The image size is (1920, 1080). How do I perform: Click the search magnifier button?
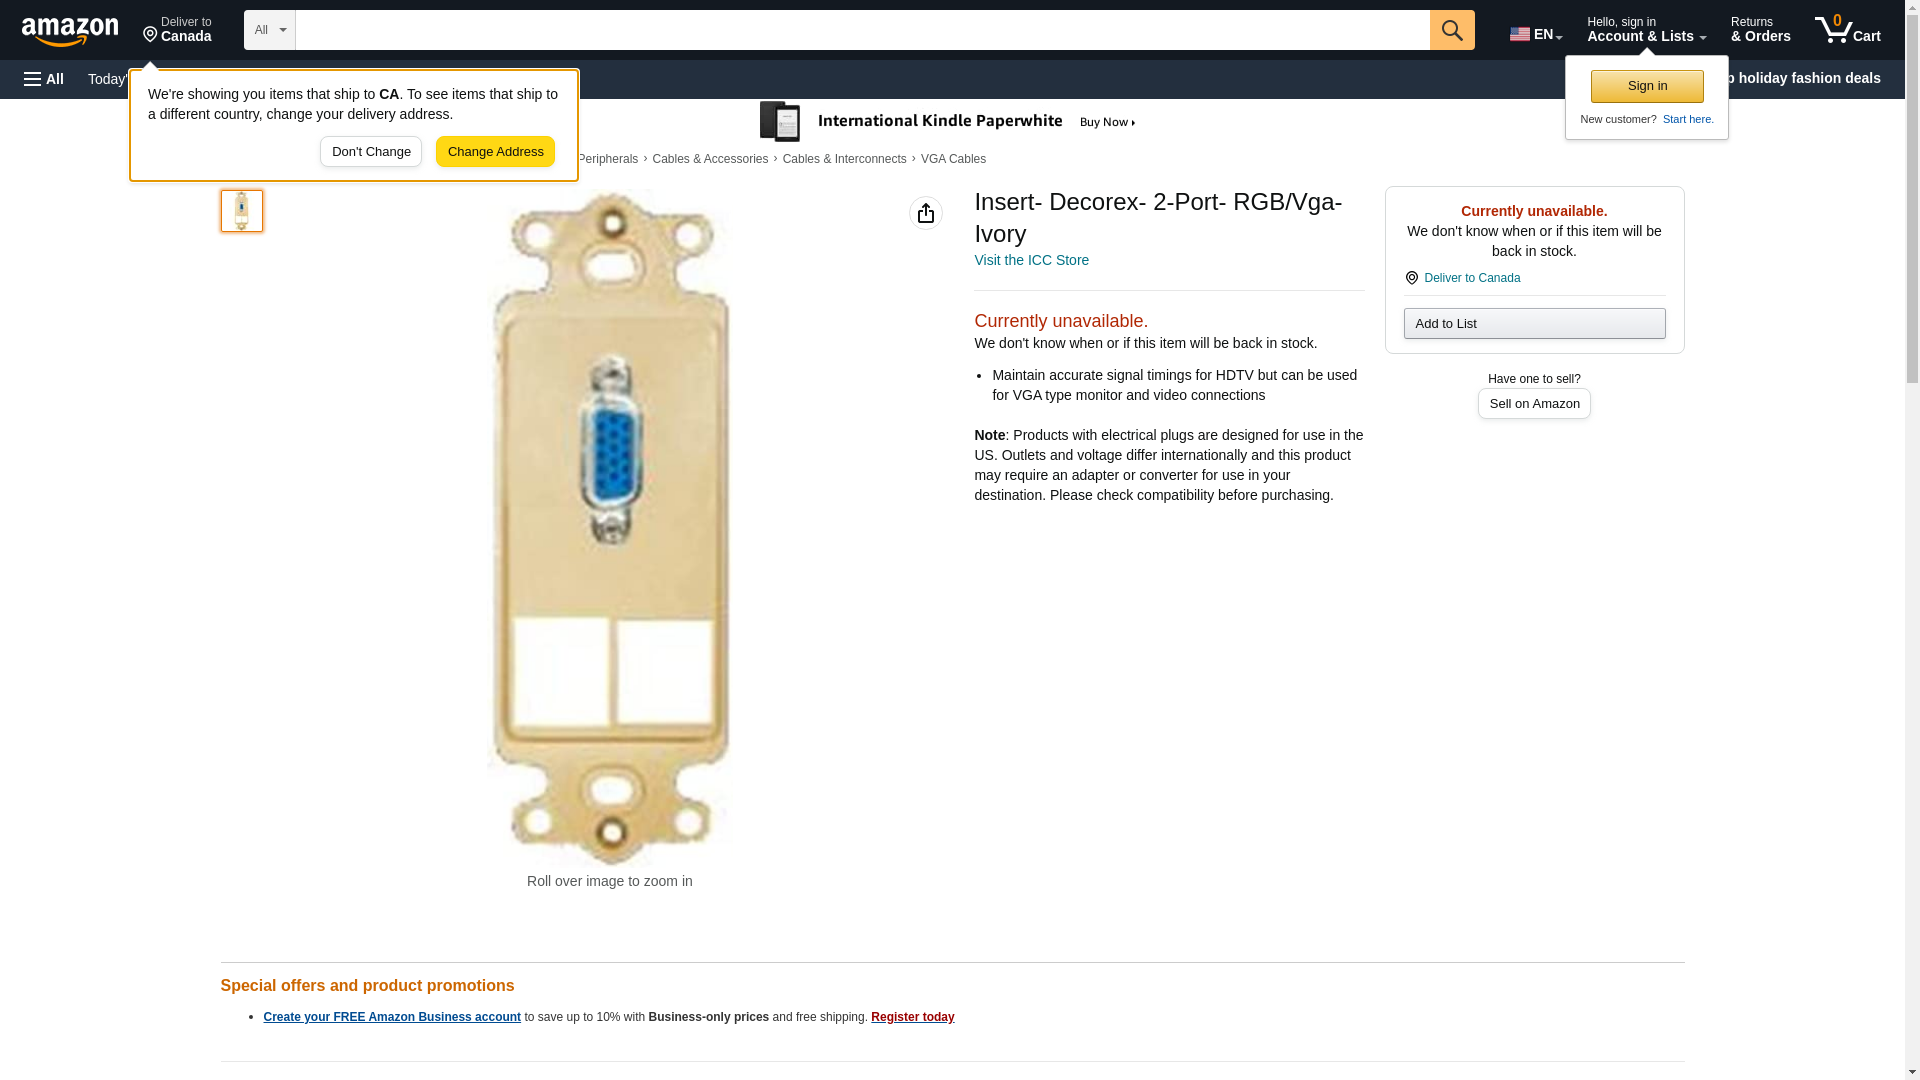1452,30
